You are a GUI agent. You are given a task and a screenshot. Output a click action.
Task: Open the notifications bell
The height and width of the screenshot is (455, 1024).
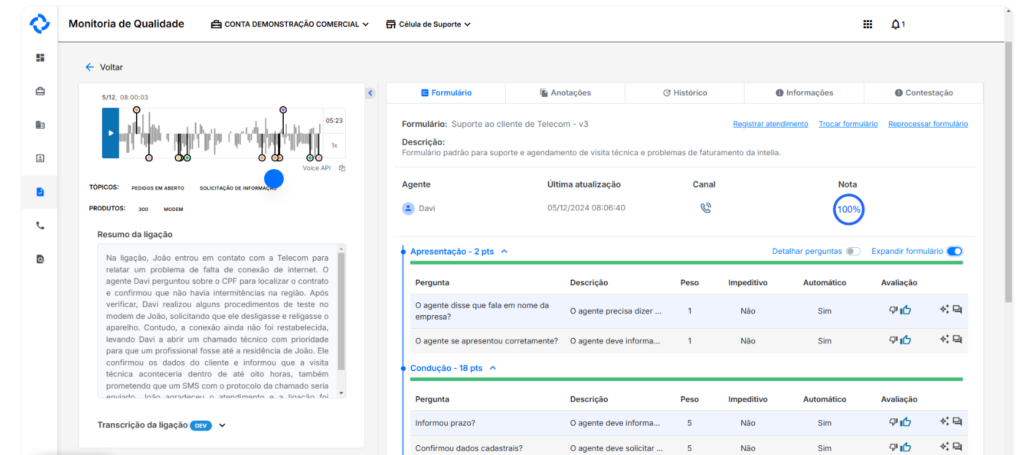(896, 24)
